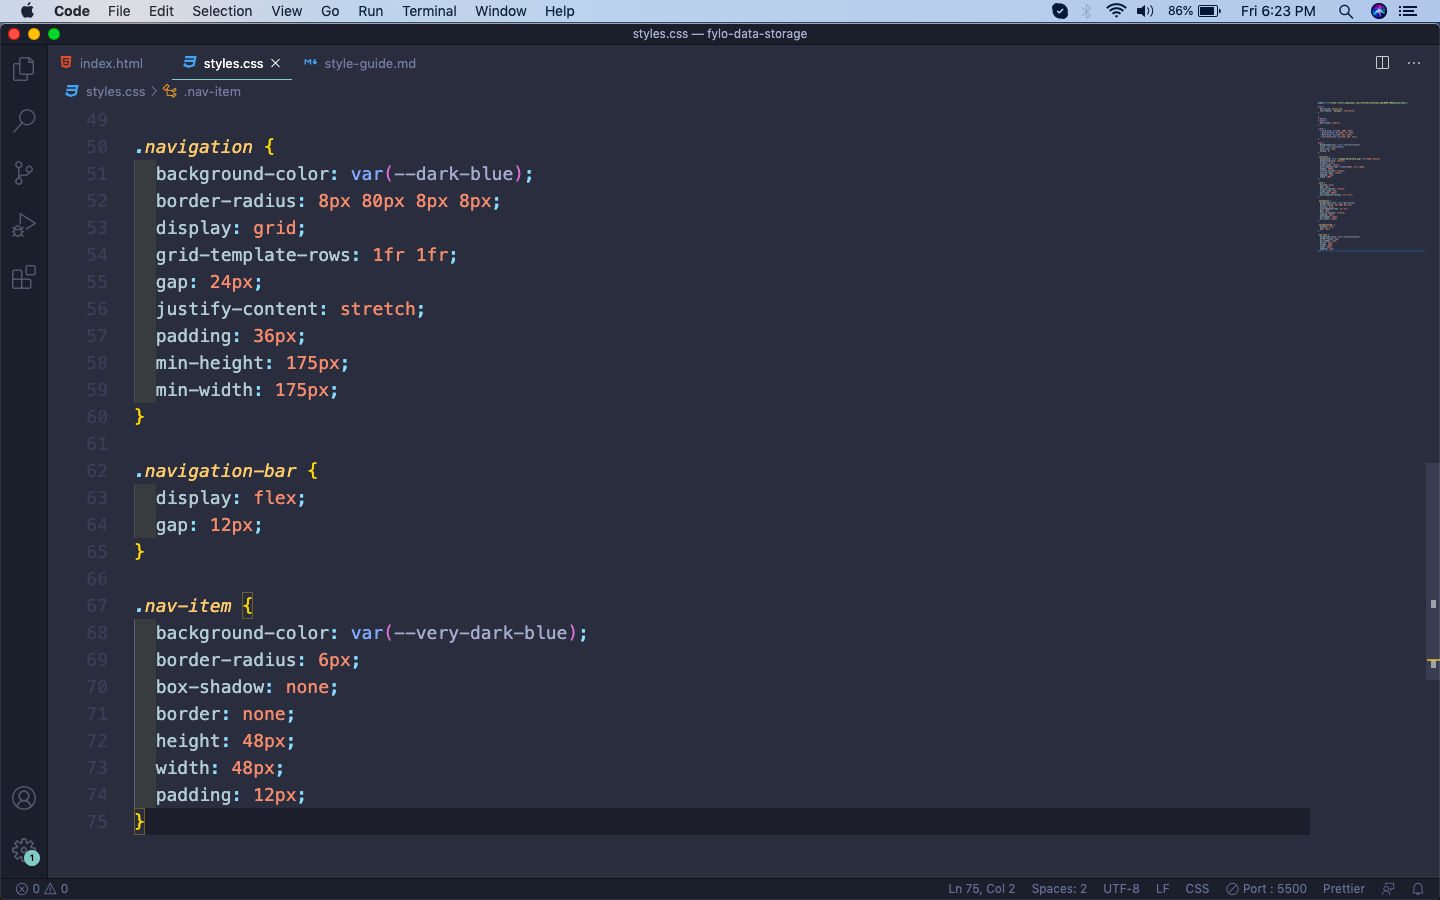Viewport: 1440px width, 900px height.
Task: Open the Help menu
Action: 559,11
